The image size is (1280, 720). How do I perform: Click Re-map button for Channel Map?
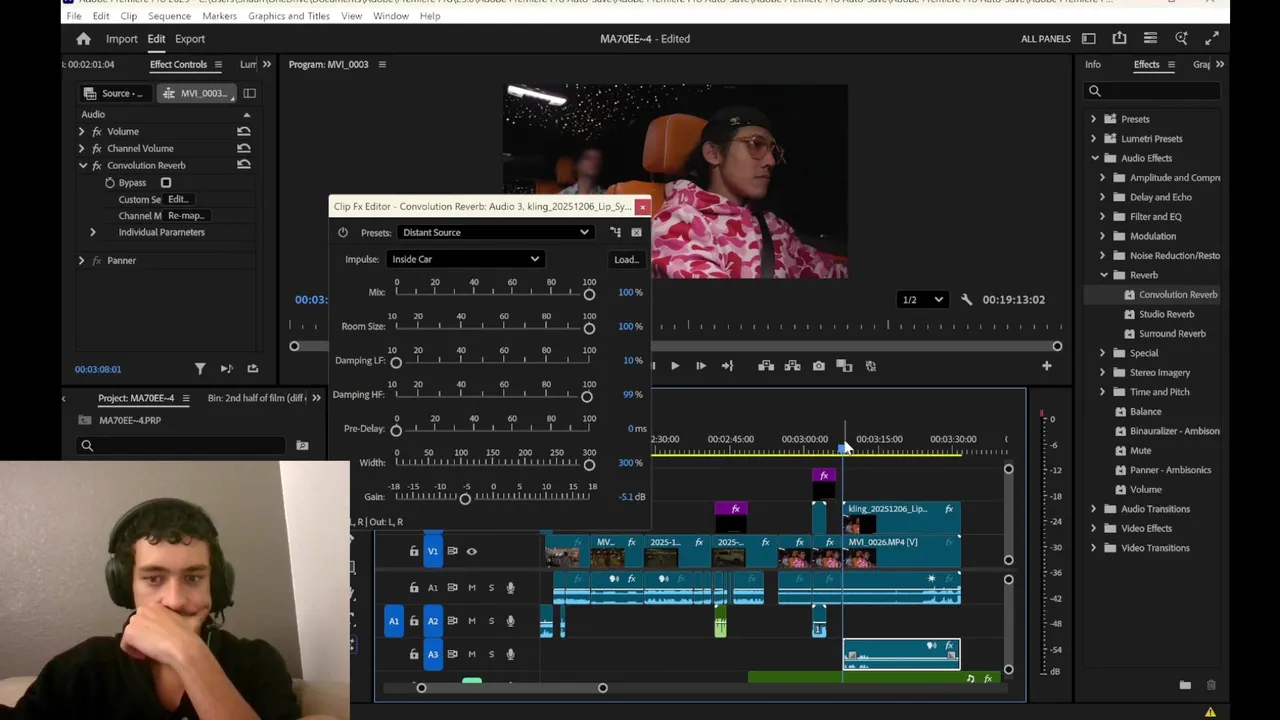point(186,216)
